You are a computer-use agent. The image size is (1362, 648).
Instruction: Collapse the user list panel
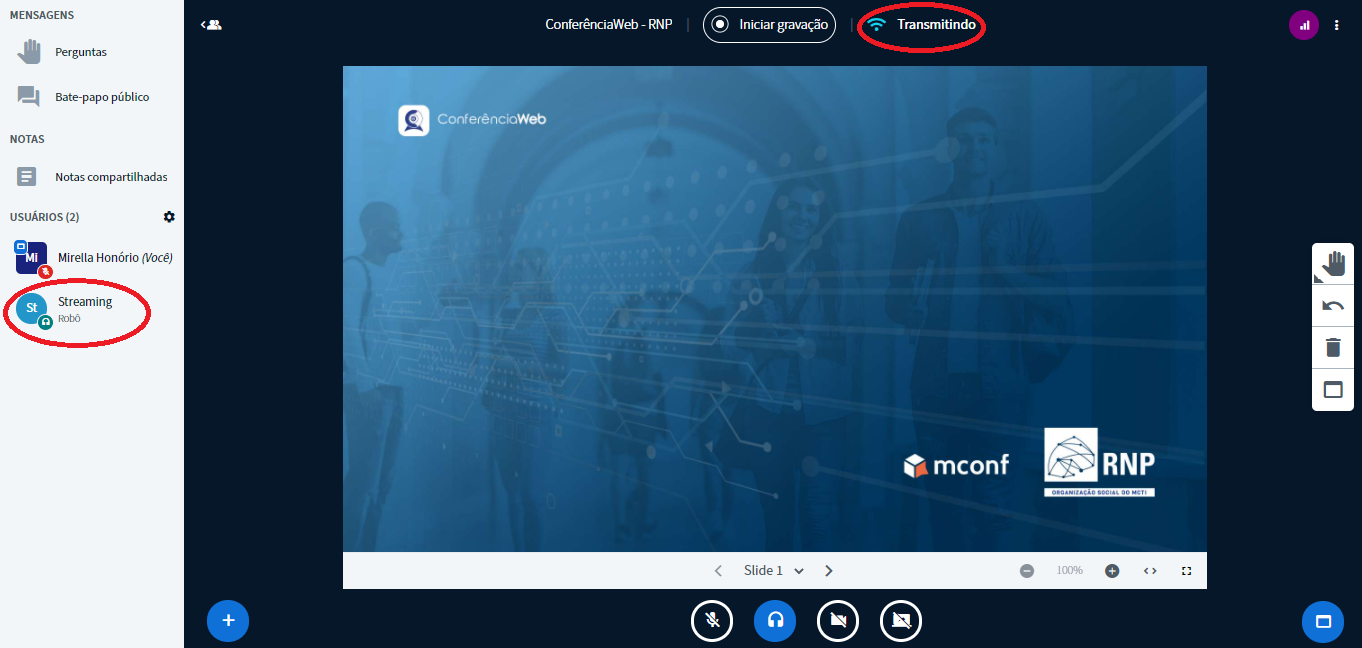pos(211,25)
